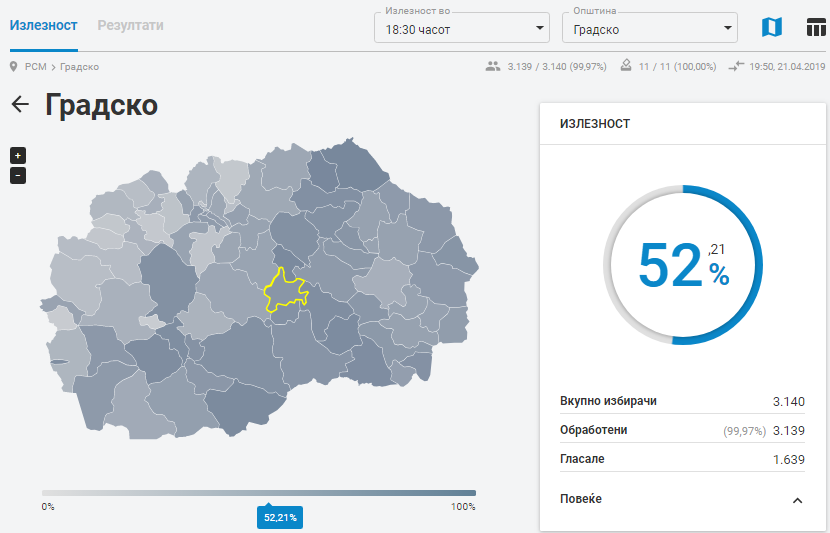Click the РСМ breadcrumb link
The image size is (830, 533).
36,67
